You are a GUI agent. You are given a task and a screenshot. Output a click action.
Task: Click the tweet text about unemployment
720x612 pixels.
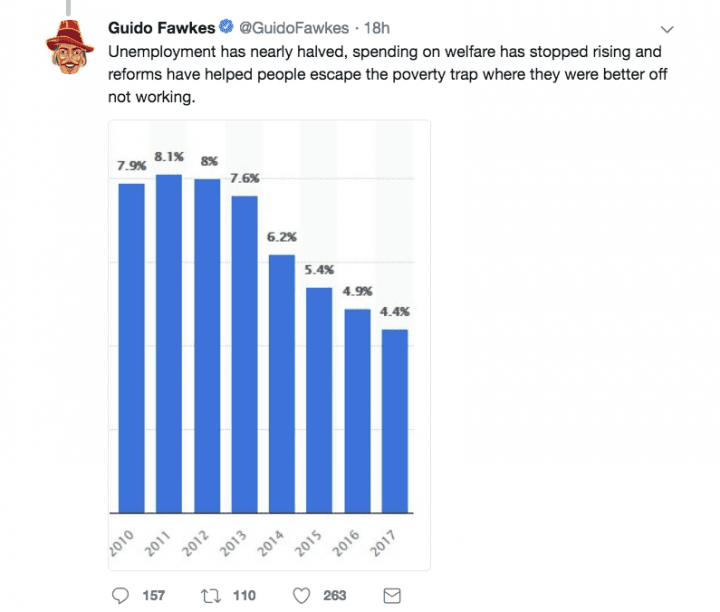click(388, 74)
